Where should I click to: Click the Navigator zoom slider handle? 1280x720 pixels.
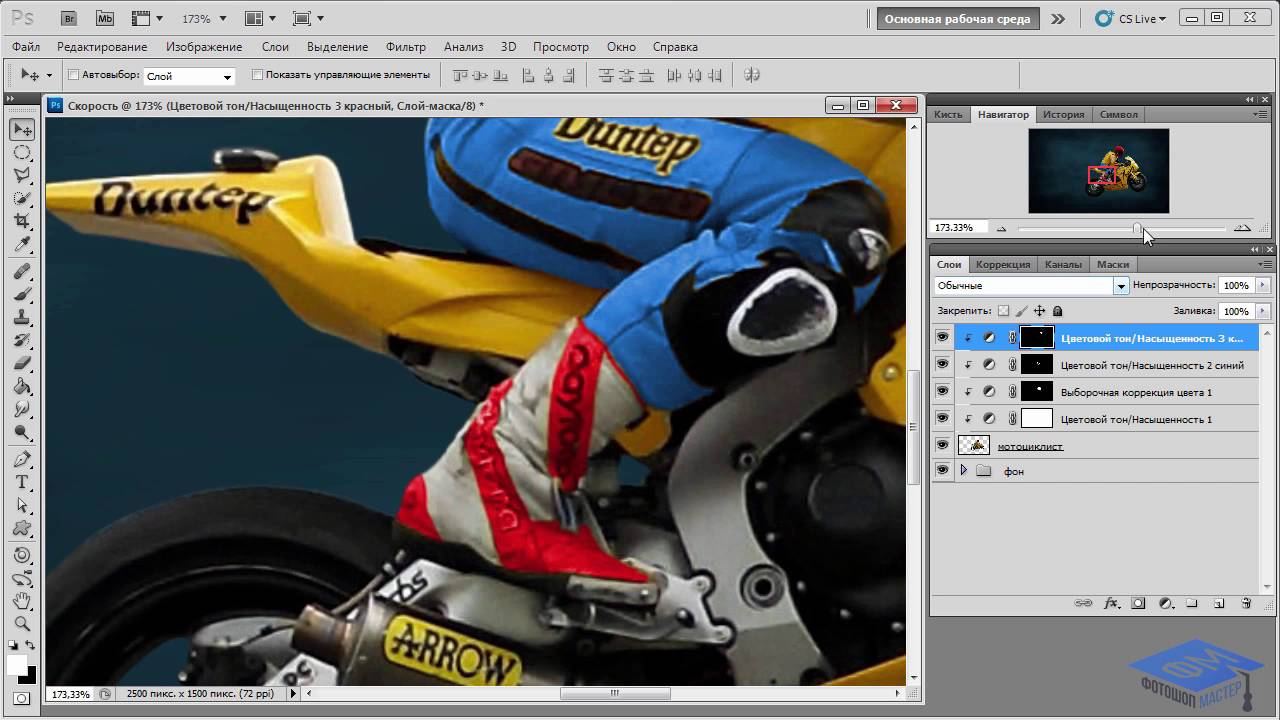1137,229
